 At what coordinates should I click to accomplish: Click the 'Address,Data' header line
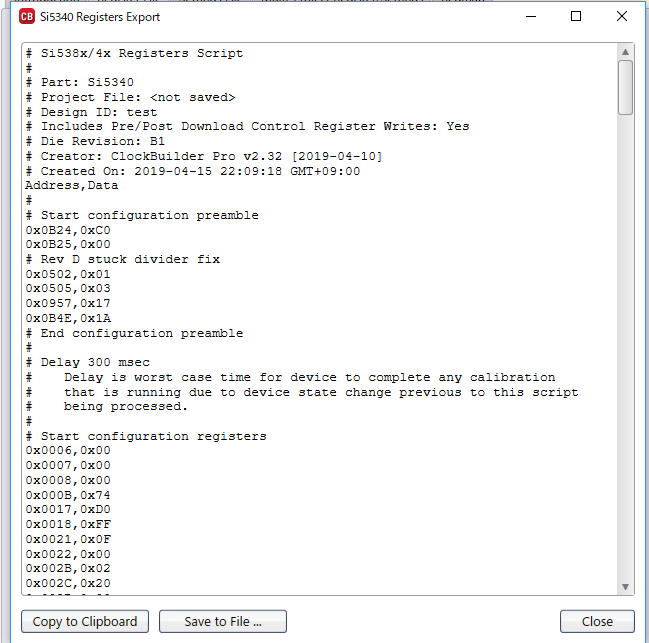click(72, 185)
